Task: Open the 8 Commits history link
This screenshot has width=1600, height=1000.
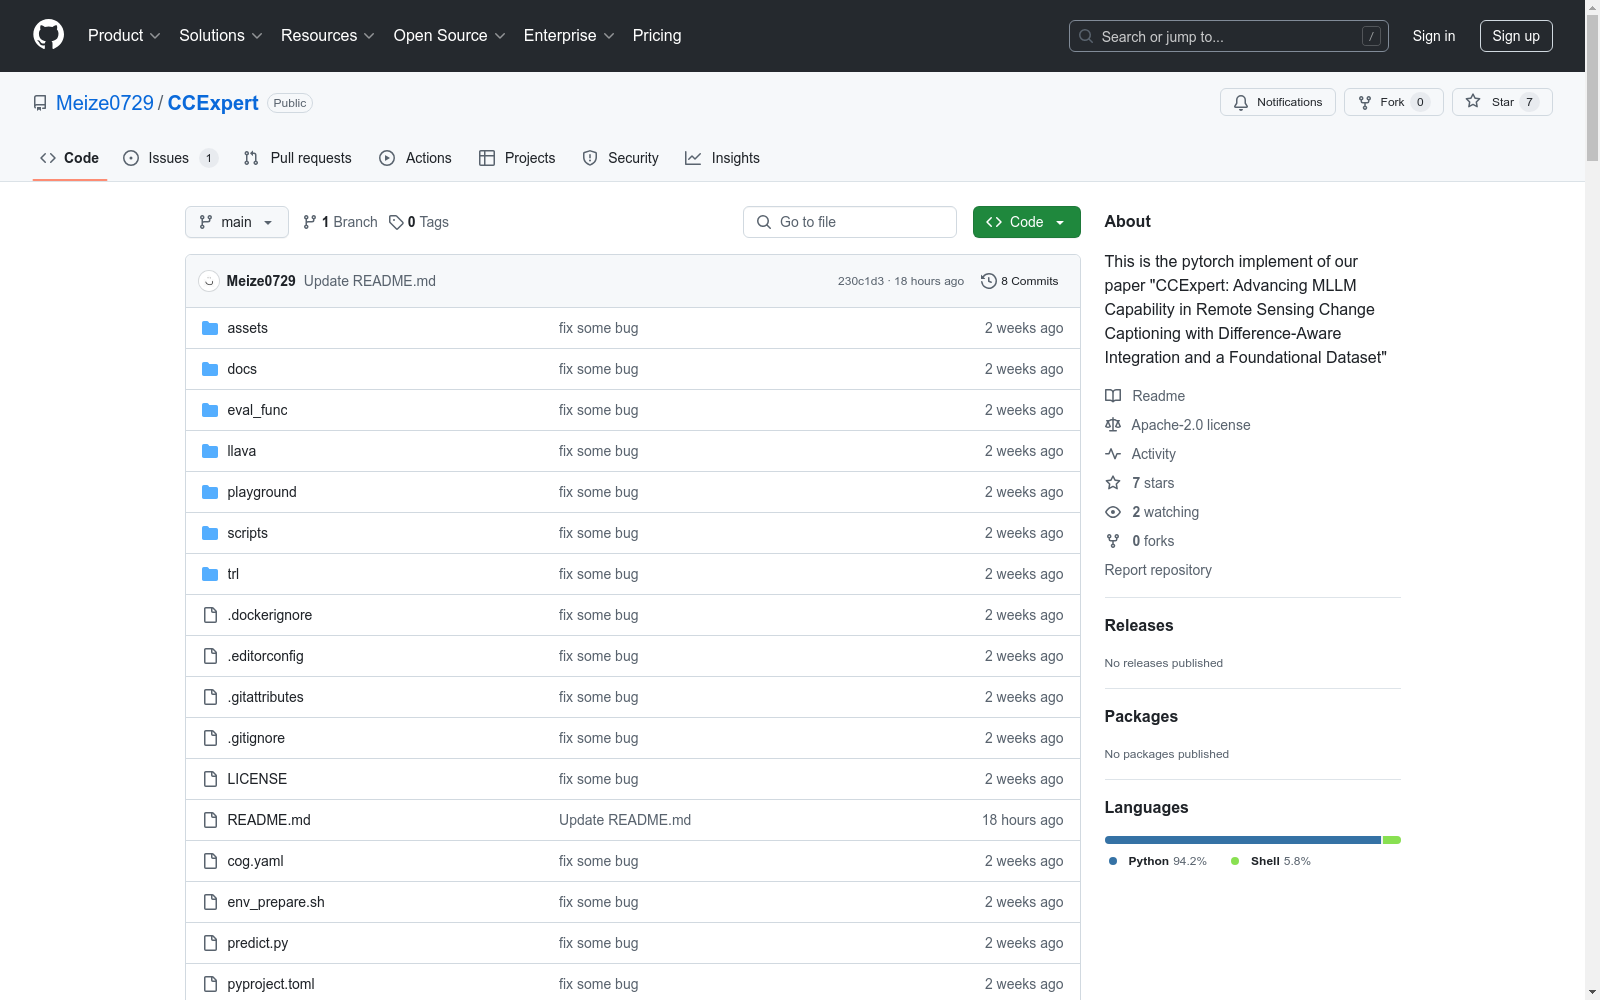Action: (x=1020, y=281)
